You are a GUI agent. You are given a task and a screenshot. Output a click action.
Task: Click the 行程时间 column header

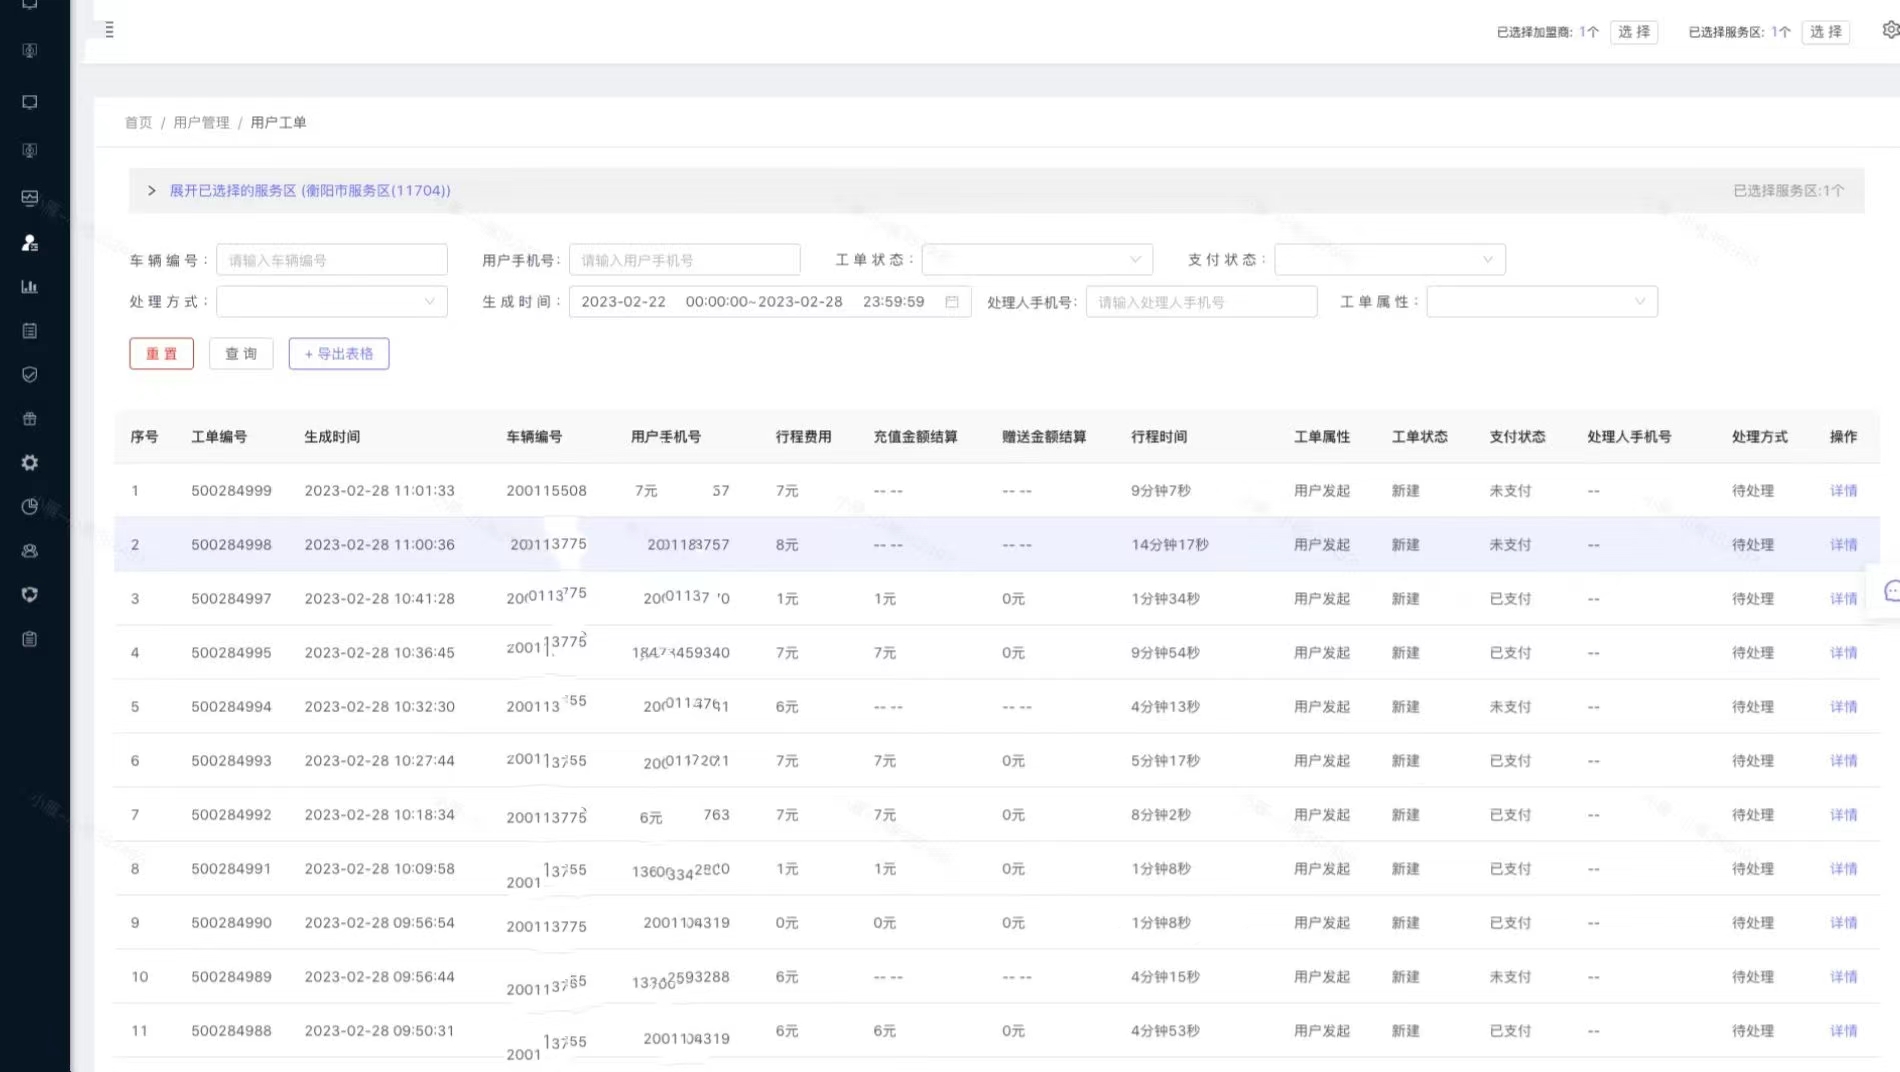[1159, 437]
